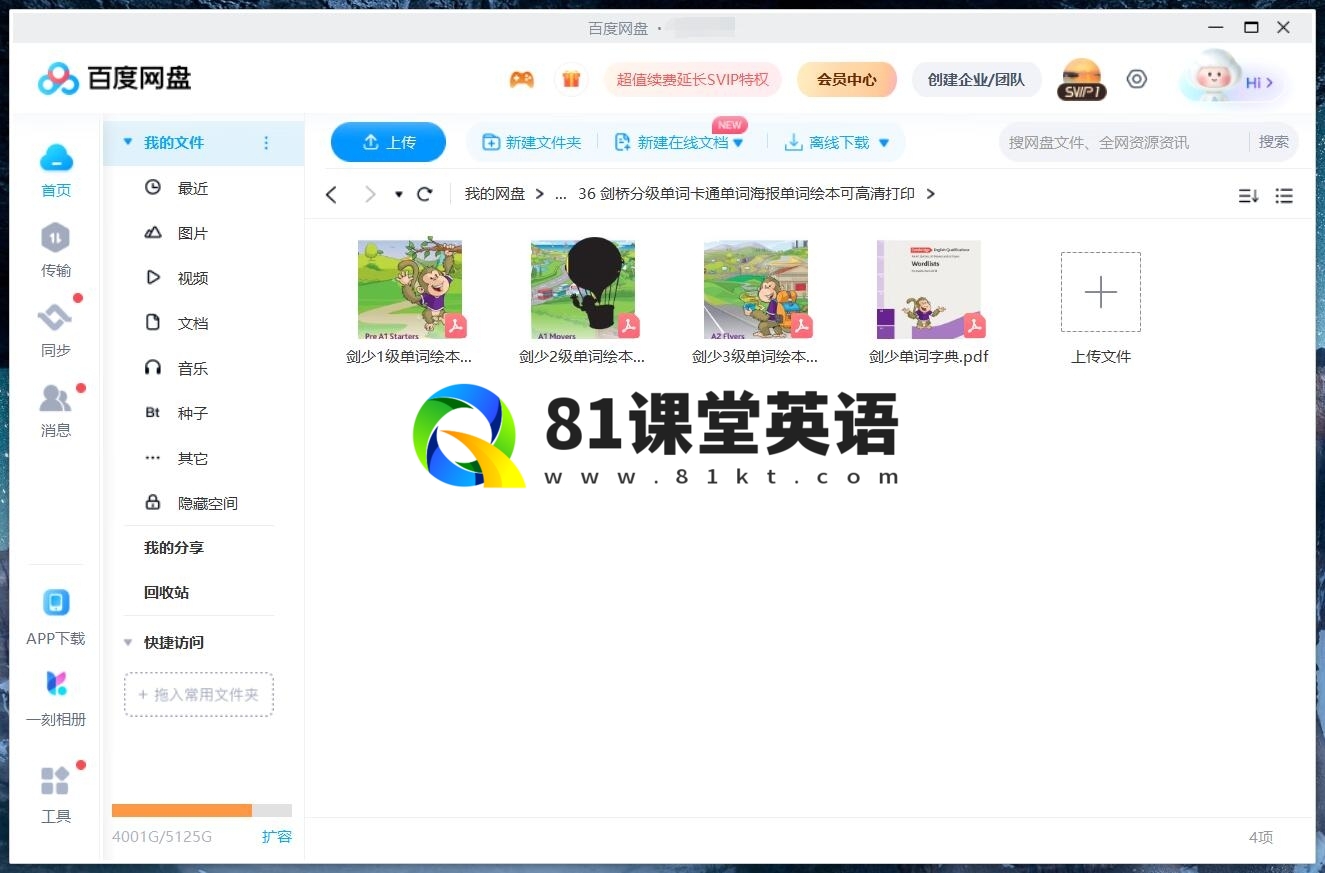Collapse the 快捷访问 section arrow
This screenshot has height=873, width=1325.
coord(127,642)
